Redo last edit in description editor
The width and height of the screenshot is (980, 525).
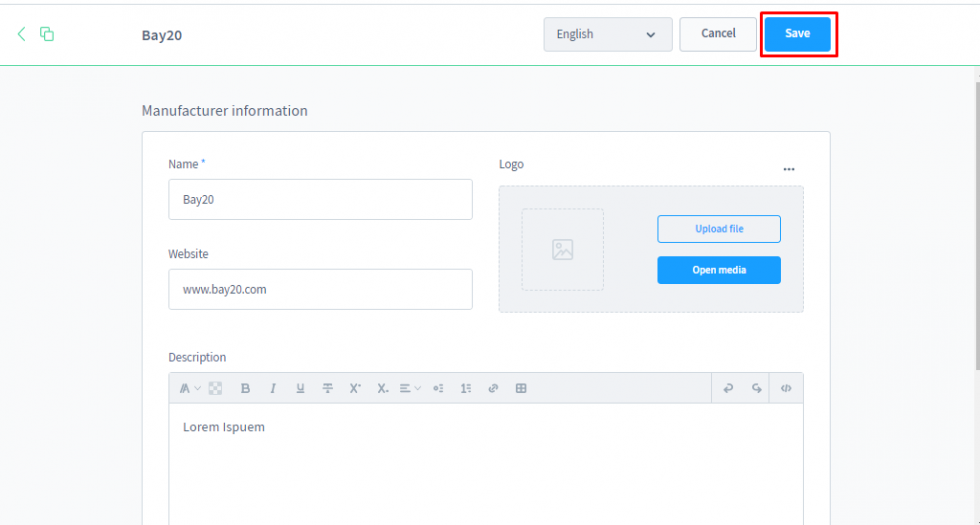[757, 388]
